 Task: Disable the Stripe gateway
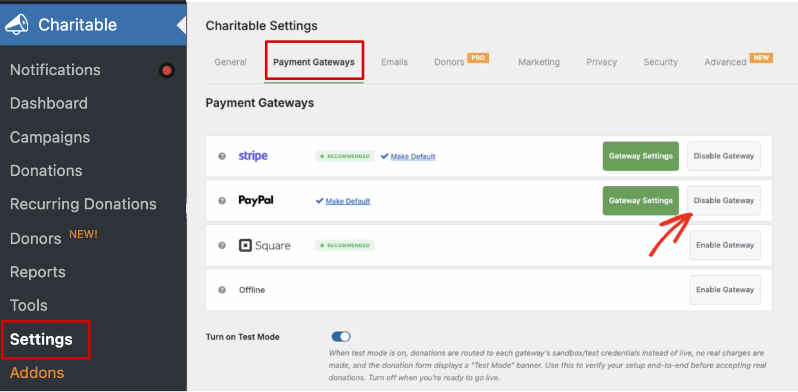pos(724,156)
